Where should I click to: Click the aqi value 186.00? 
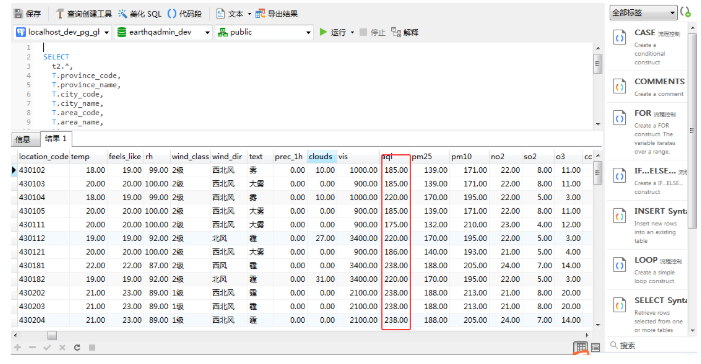coord(396,252)
